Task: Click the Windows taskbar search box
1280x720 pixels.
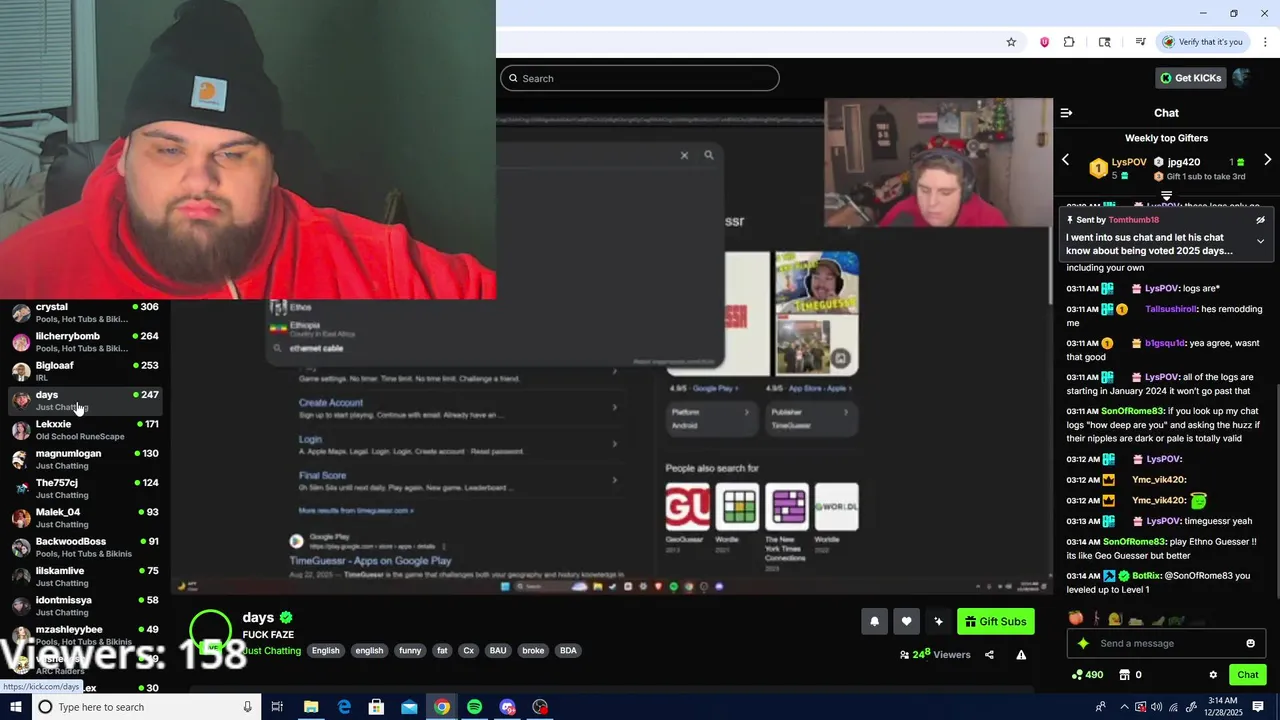Action: coord(145,707)
